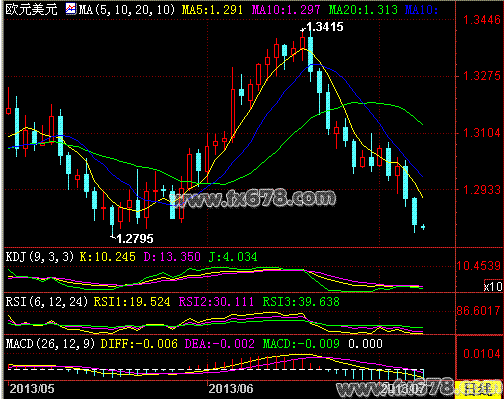
Task: Click the cyan candlestick under the 1.3415 marker
Action: (x=311, y=54)
